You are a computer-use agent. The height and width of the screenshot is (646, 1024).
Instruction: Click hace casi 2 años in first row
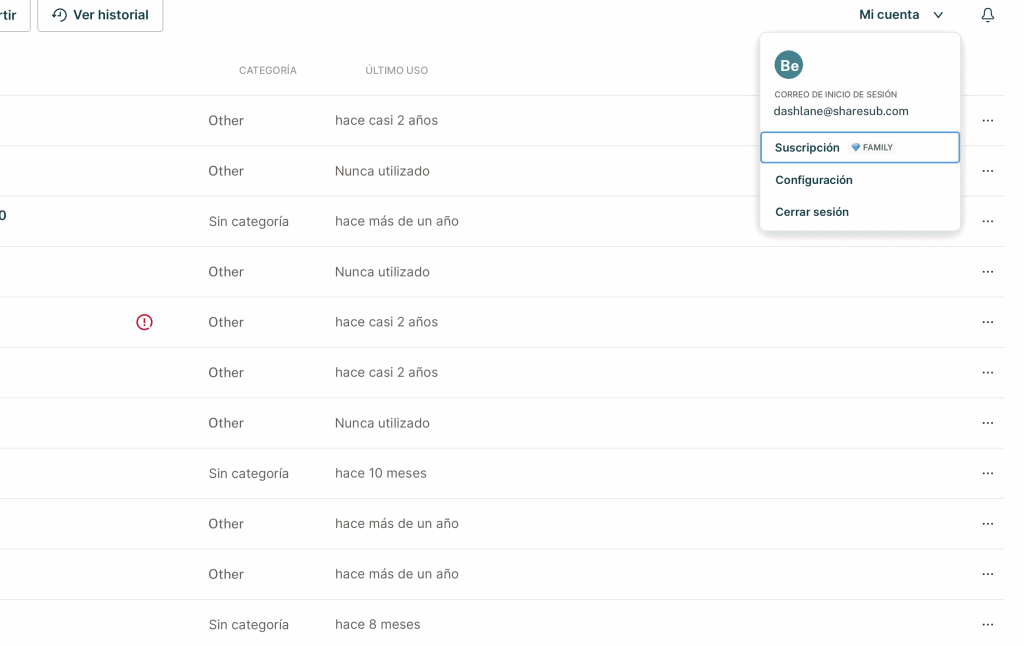click(x=387, y=120)
